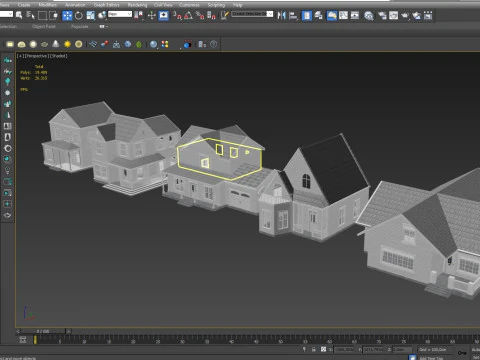Toggle Window/Crossing selection mode
Screen dimensions: 480x360
click(x=54, y=15)
